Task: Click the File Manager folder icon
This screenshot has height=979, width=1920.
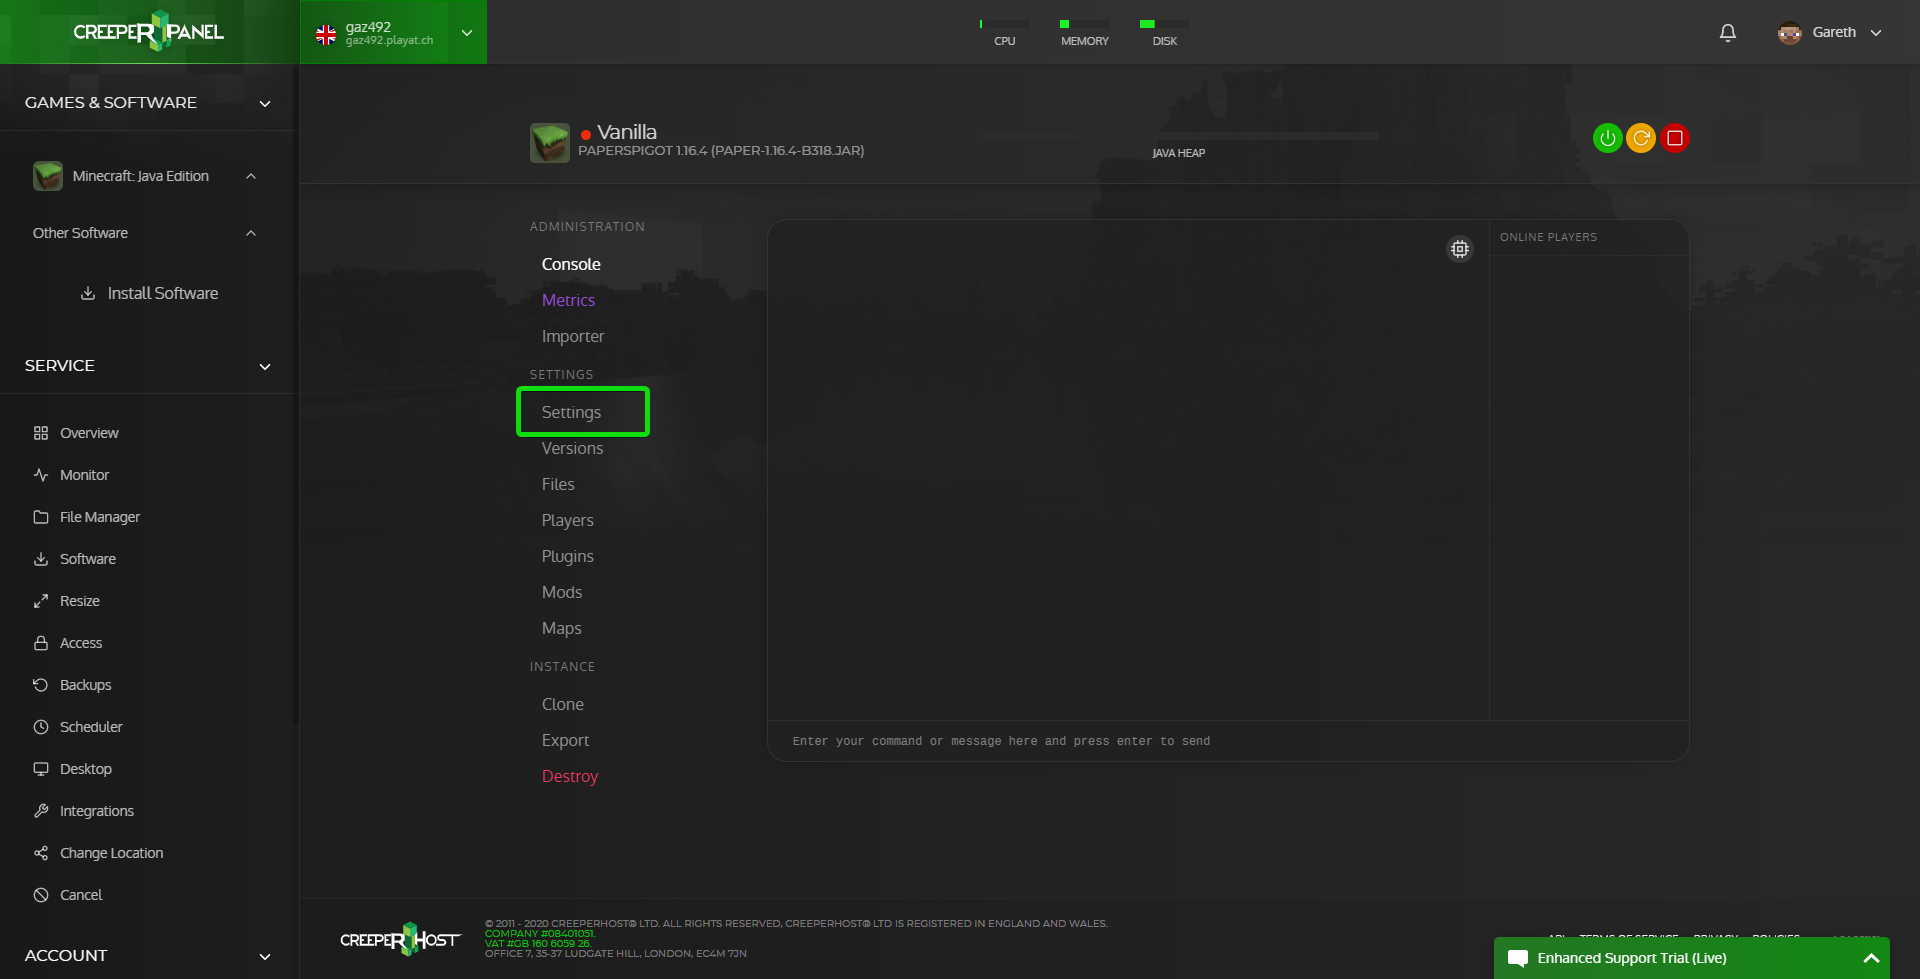Action: [41, 517]
